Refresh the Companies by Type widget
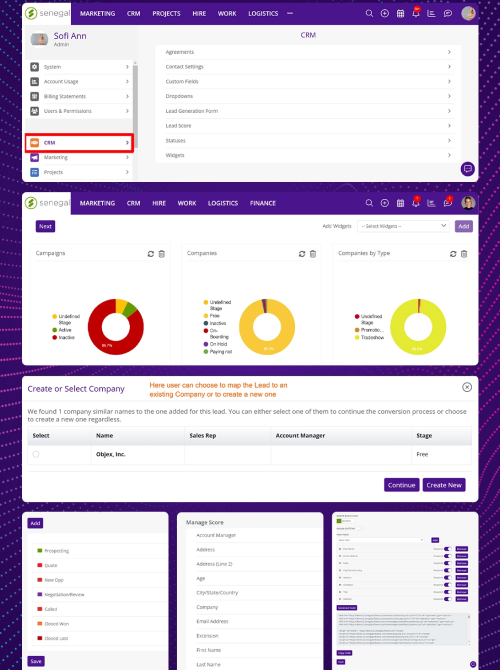 point(453,254)
